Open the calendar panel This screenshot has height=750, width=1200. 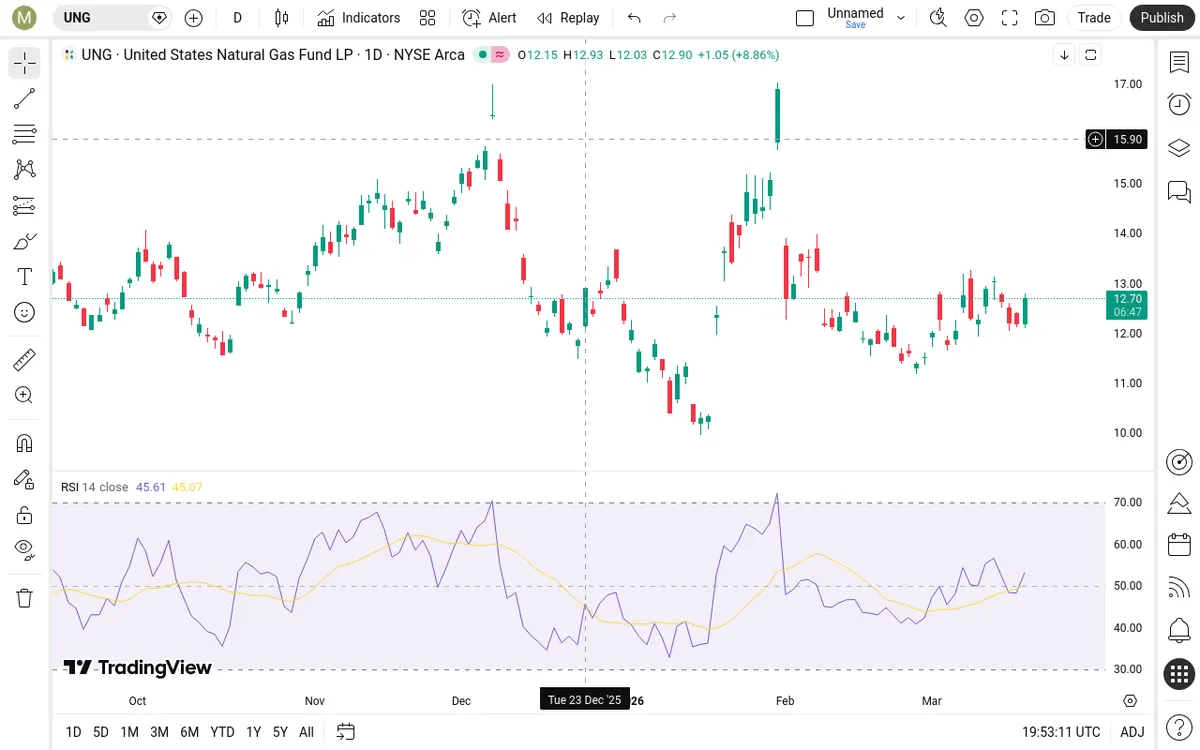pos(1179,545)
